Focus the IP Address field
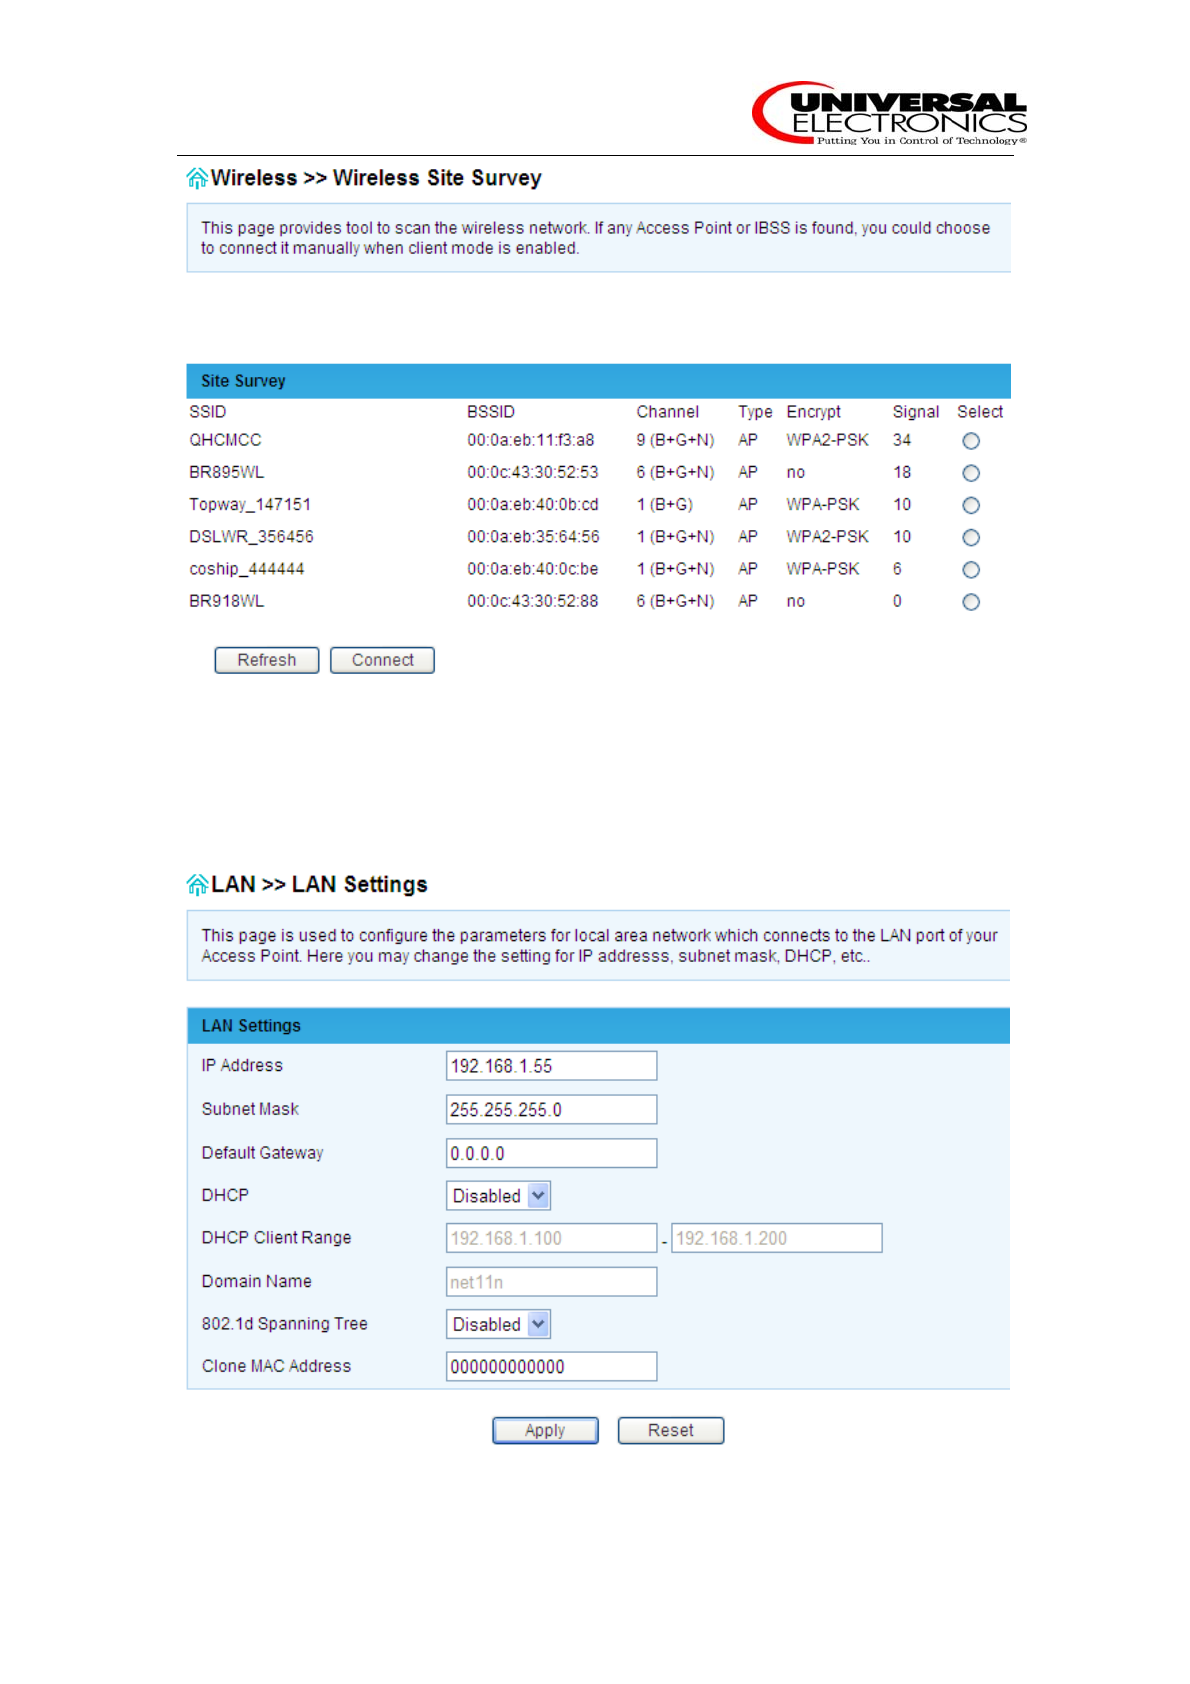The width and height of the screenshot is (1190, 1684). click(x=551, y=1066)
